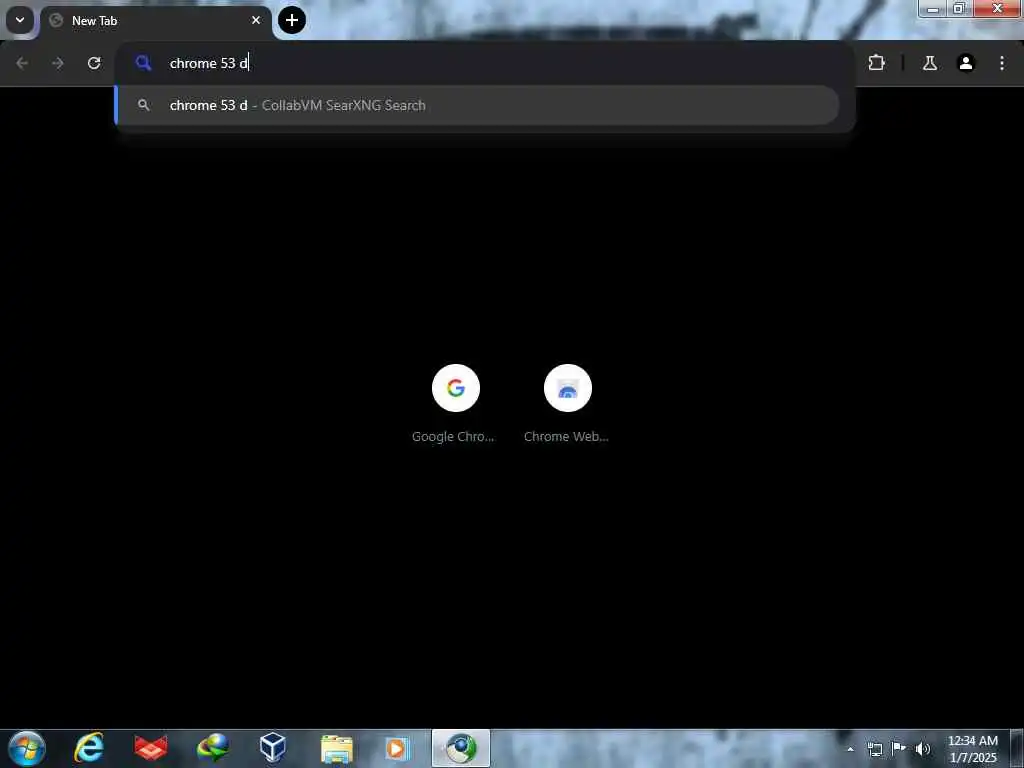This screenshot has width=1024, height=768.
Task: Close the browser window
Action: coord(997,8)
